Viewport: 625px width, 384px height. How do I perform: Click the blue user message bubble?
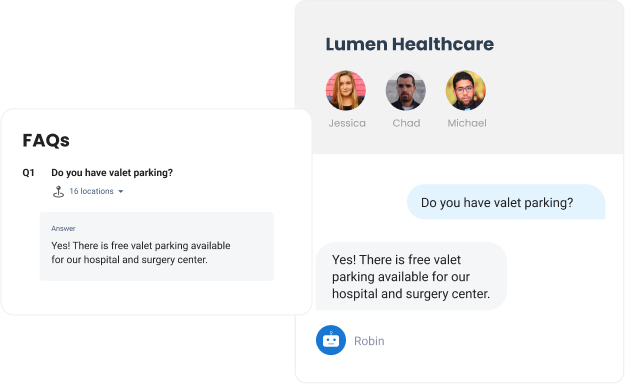click(x=506, y=202)
